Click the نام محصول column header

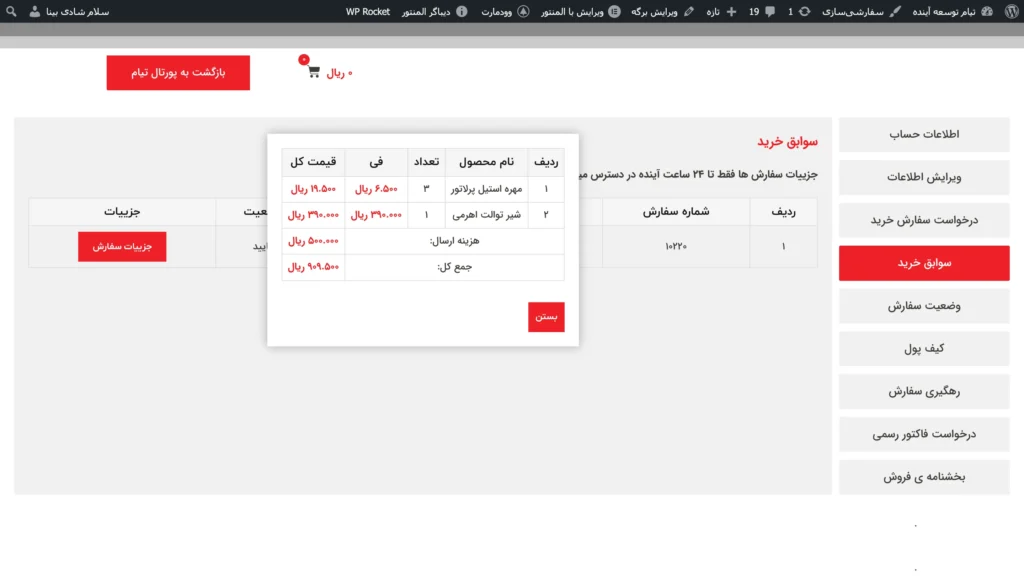coord(487,162)
